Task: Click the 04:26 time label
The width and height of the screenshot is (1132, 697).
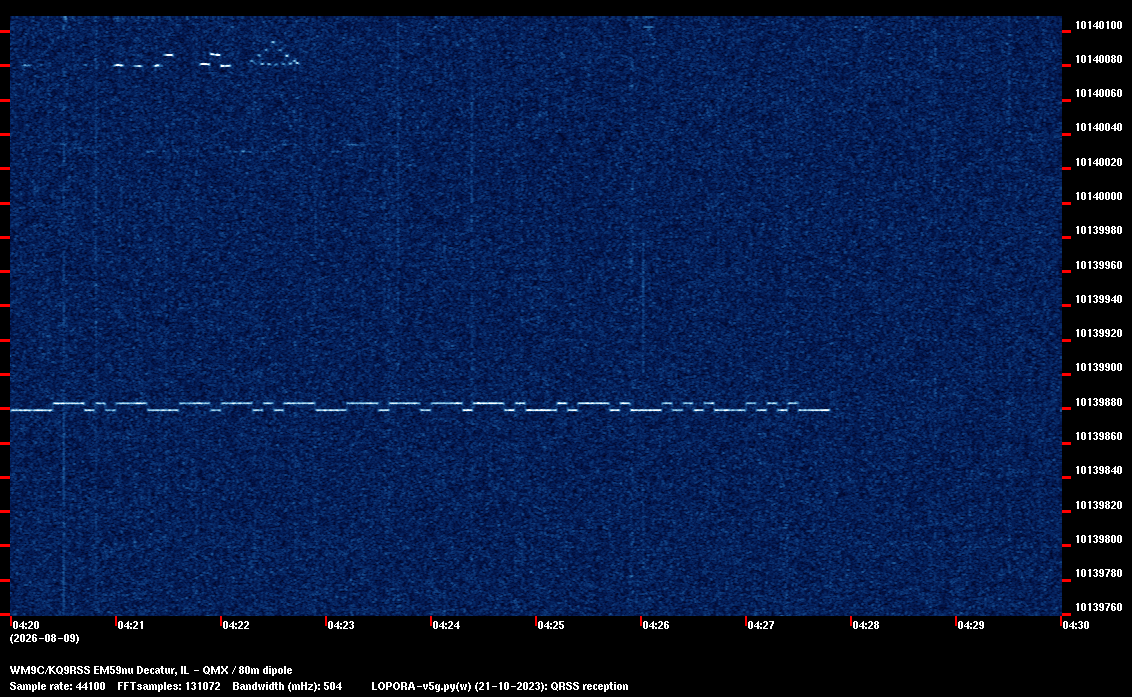Action: pos(656,625)
